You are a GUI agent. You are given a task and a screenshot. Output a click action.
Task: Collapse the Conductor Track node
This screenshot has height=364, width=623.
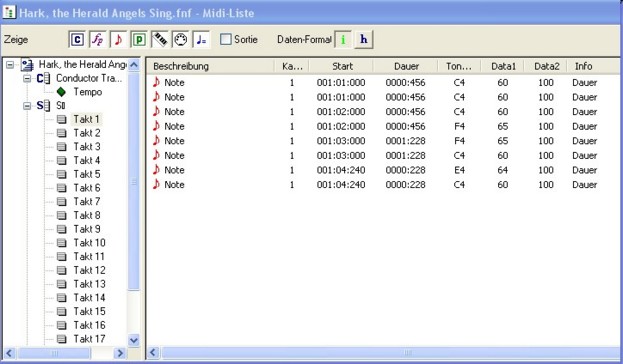point(27,78)
